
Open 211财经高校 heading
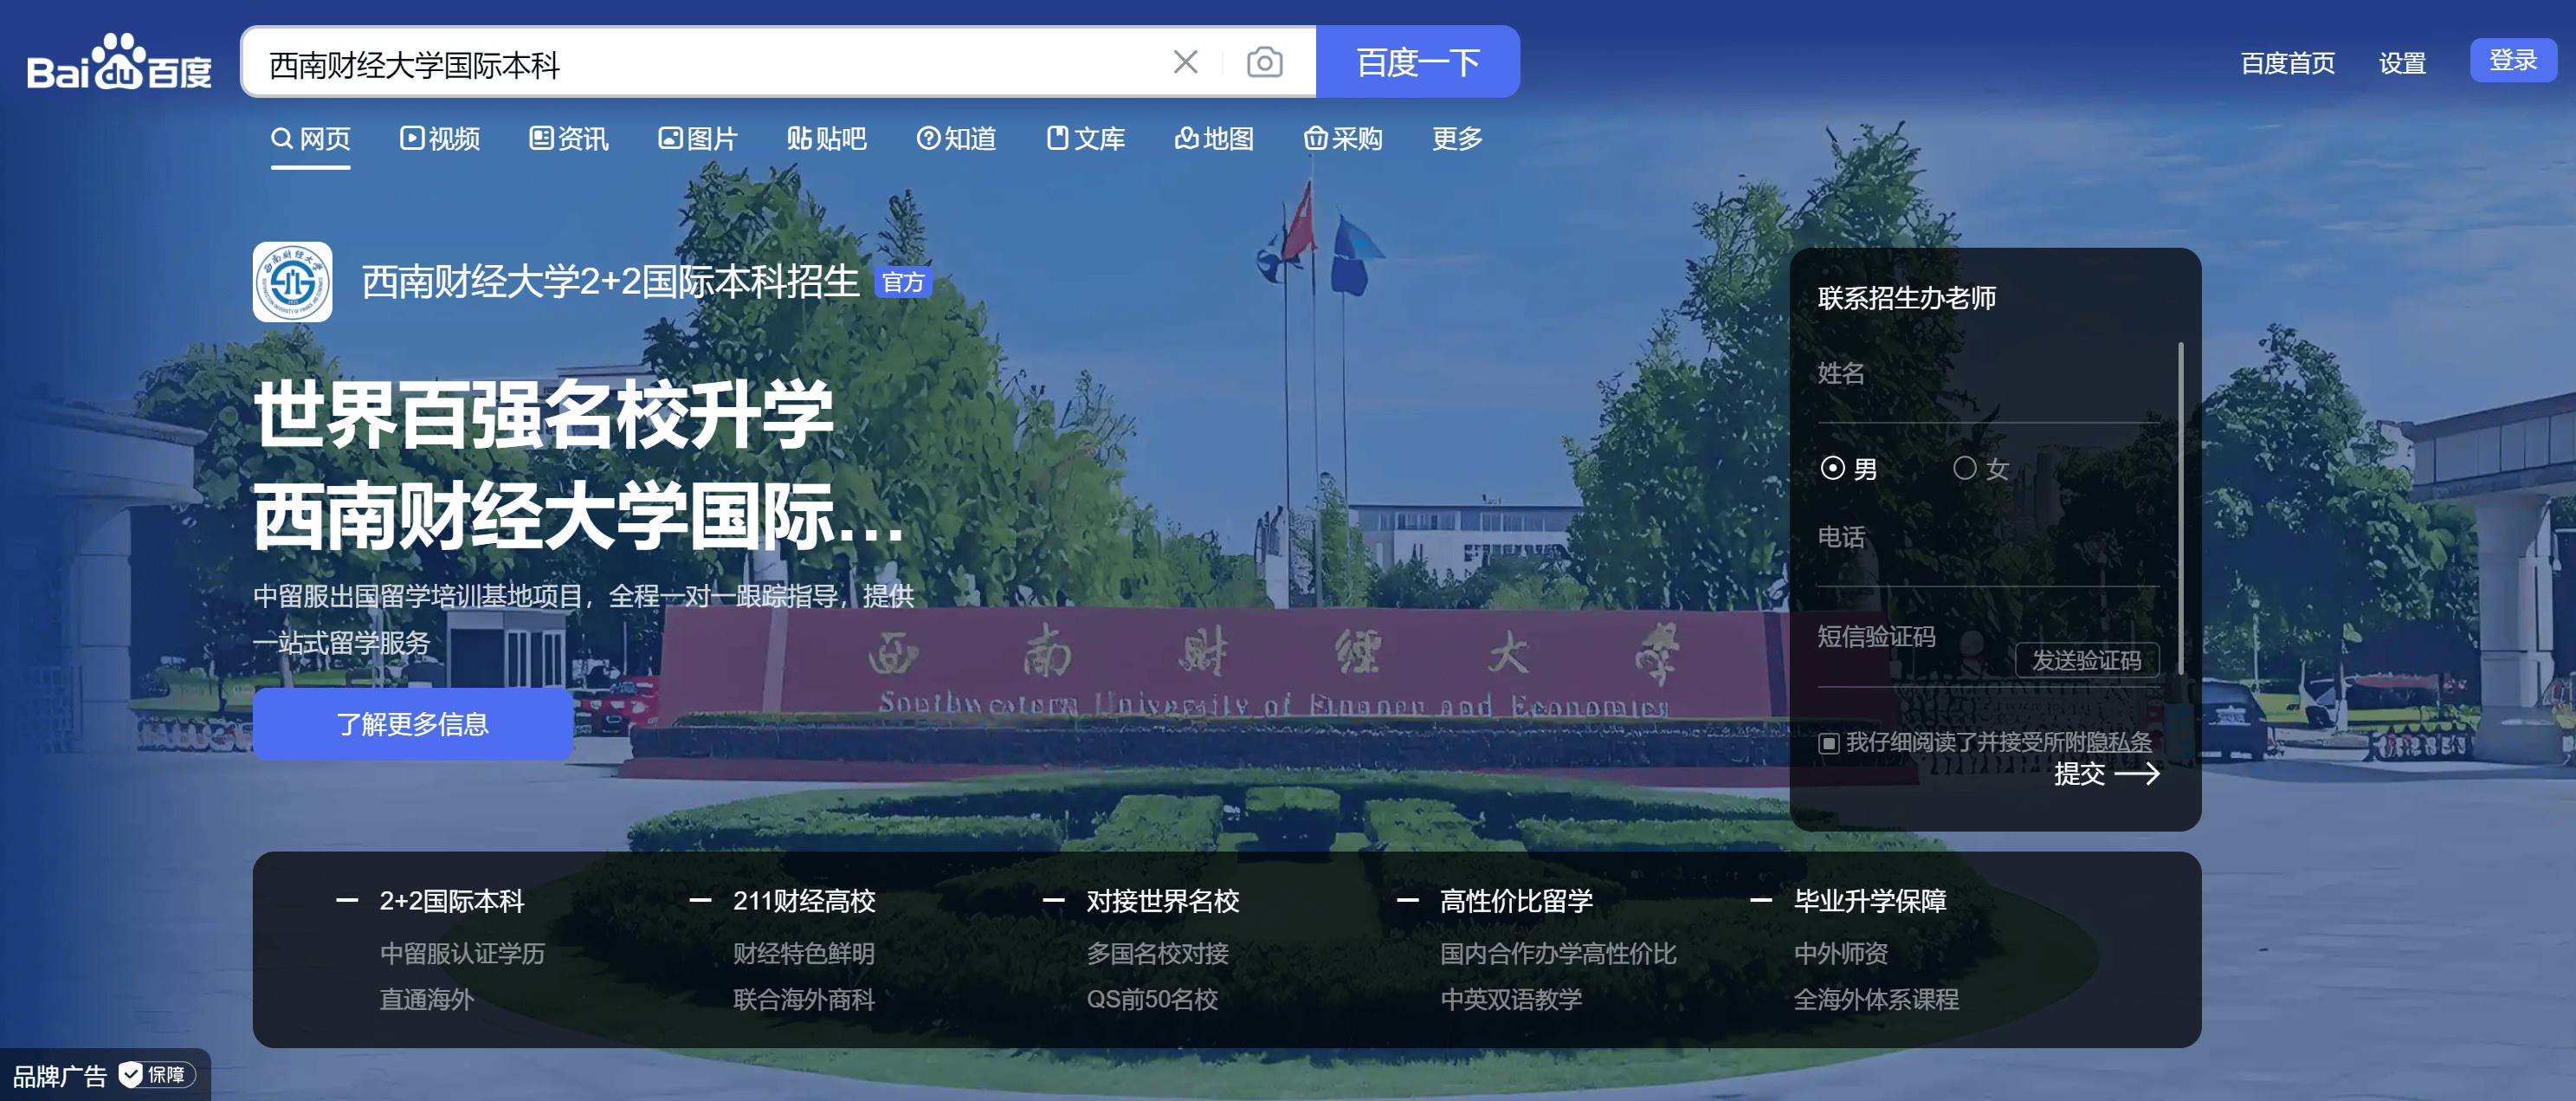pyautogui.click(x=804, y=901)
